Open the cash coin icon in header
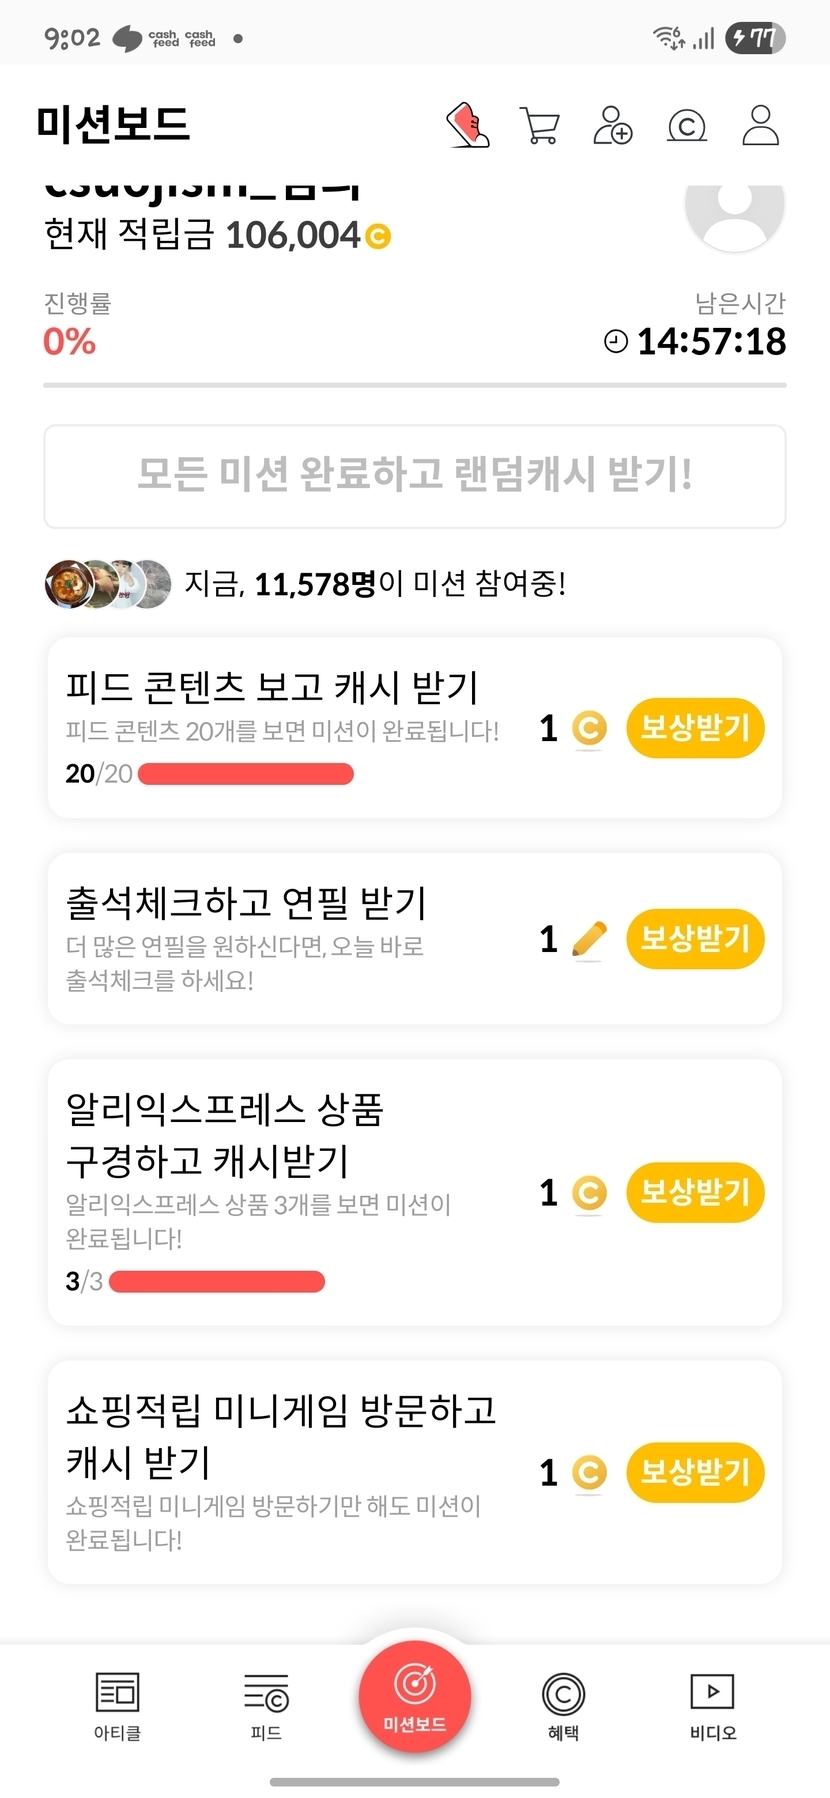Screen dimensions: 830x1798 pyautogui.click(x=686, y=126)
